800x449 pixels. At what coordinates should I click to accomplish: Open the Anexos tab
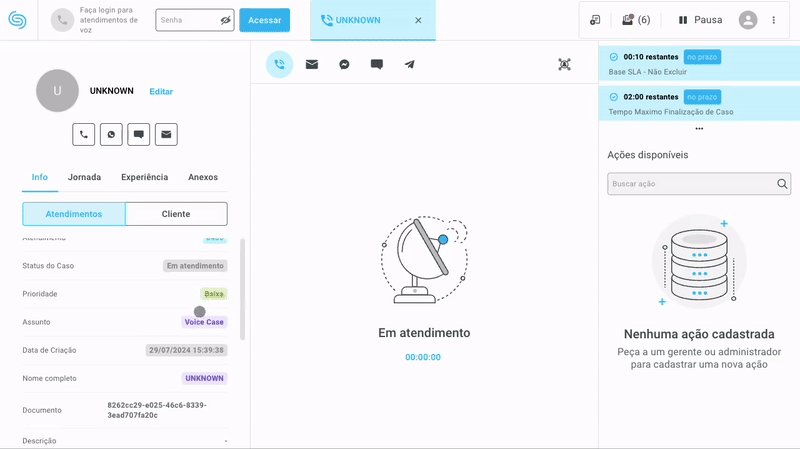203,177
